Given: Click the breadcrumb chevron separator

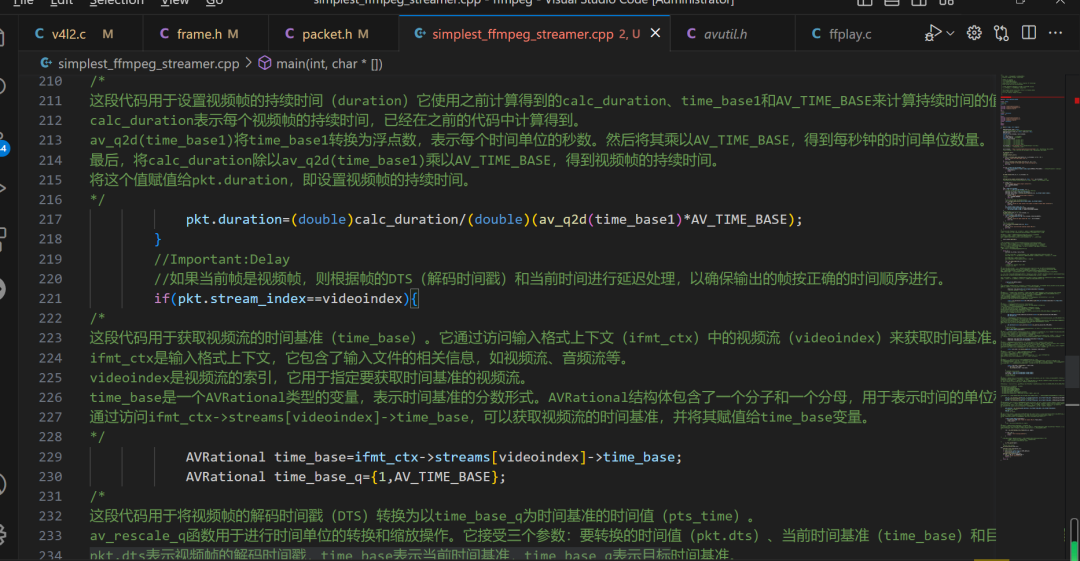Looking at the screenshot, I should 249,63.
